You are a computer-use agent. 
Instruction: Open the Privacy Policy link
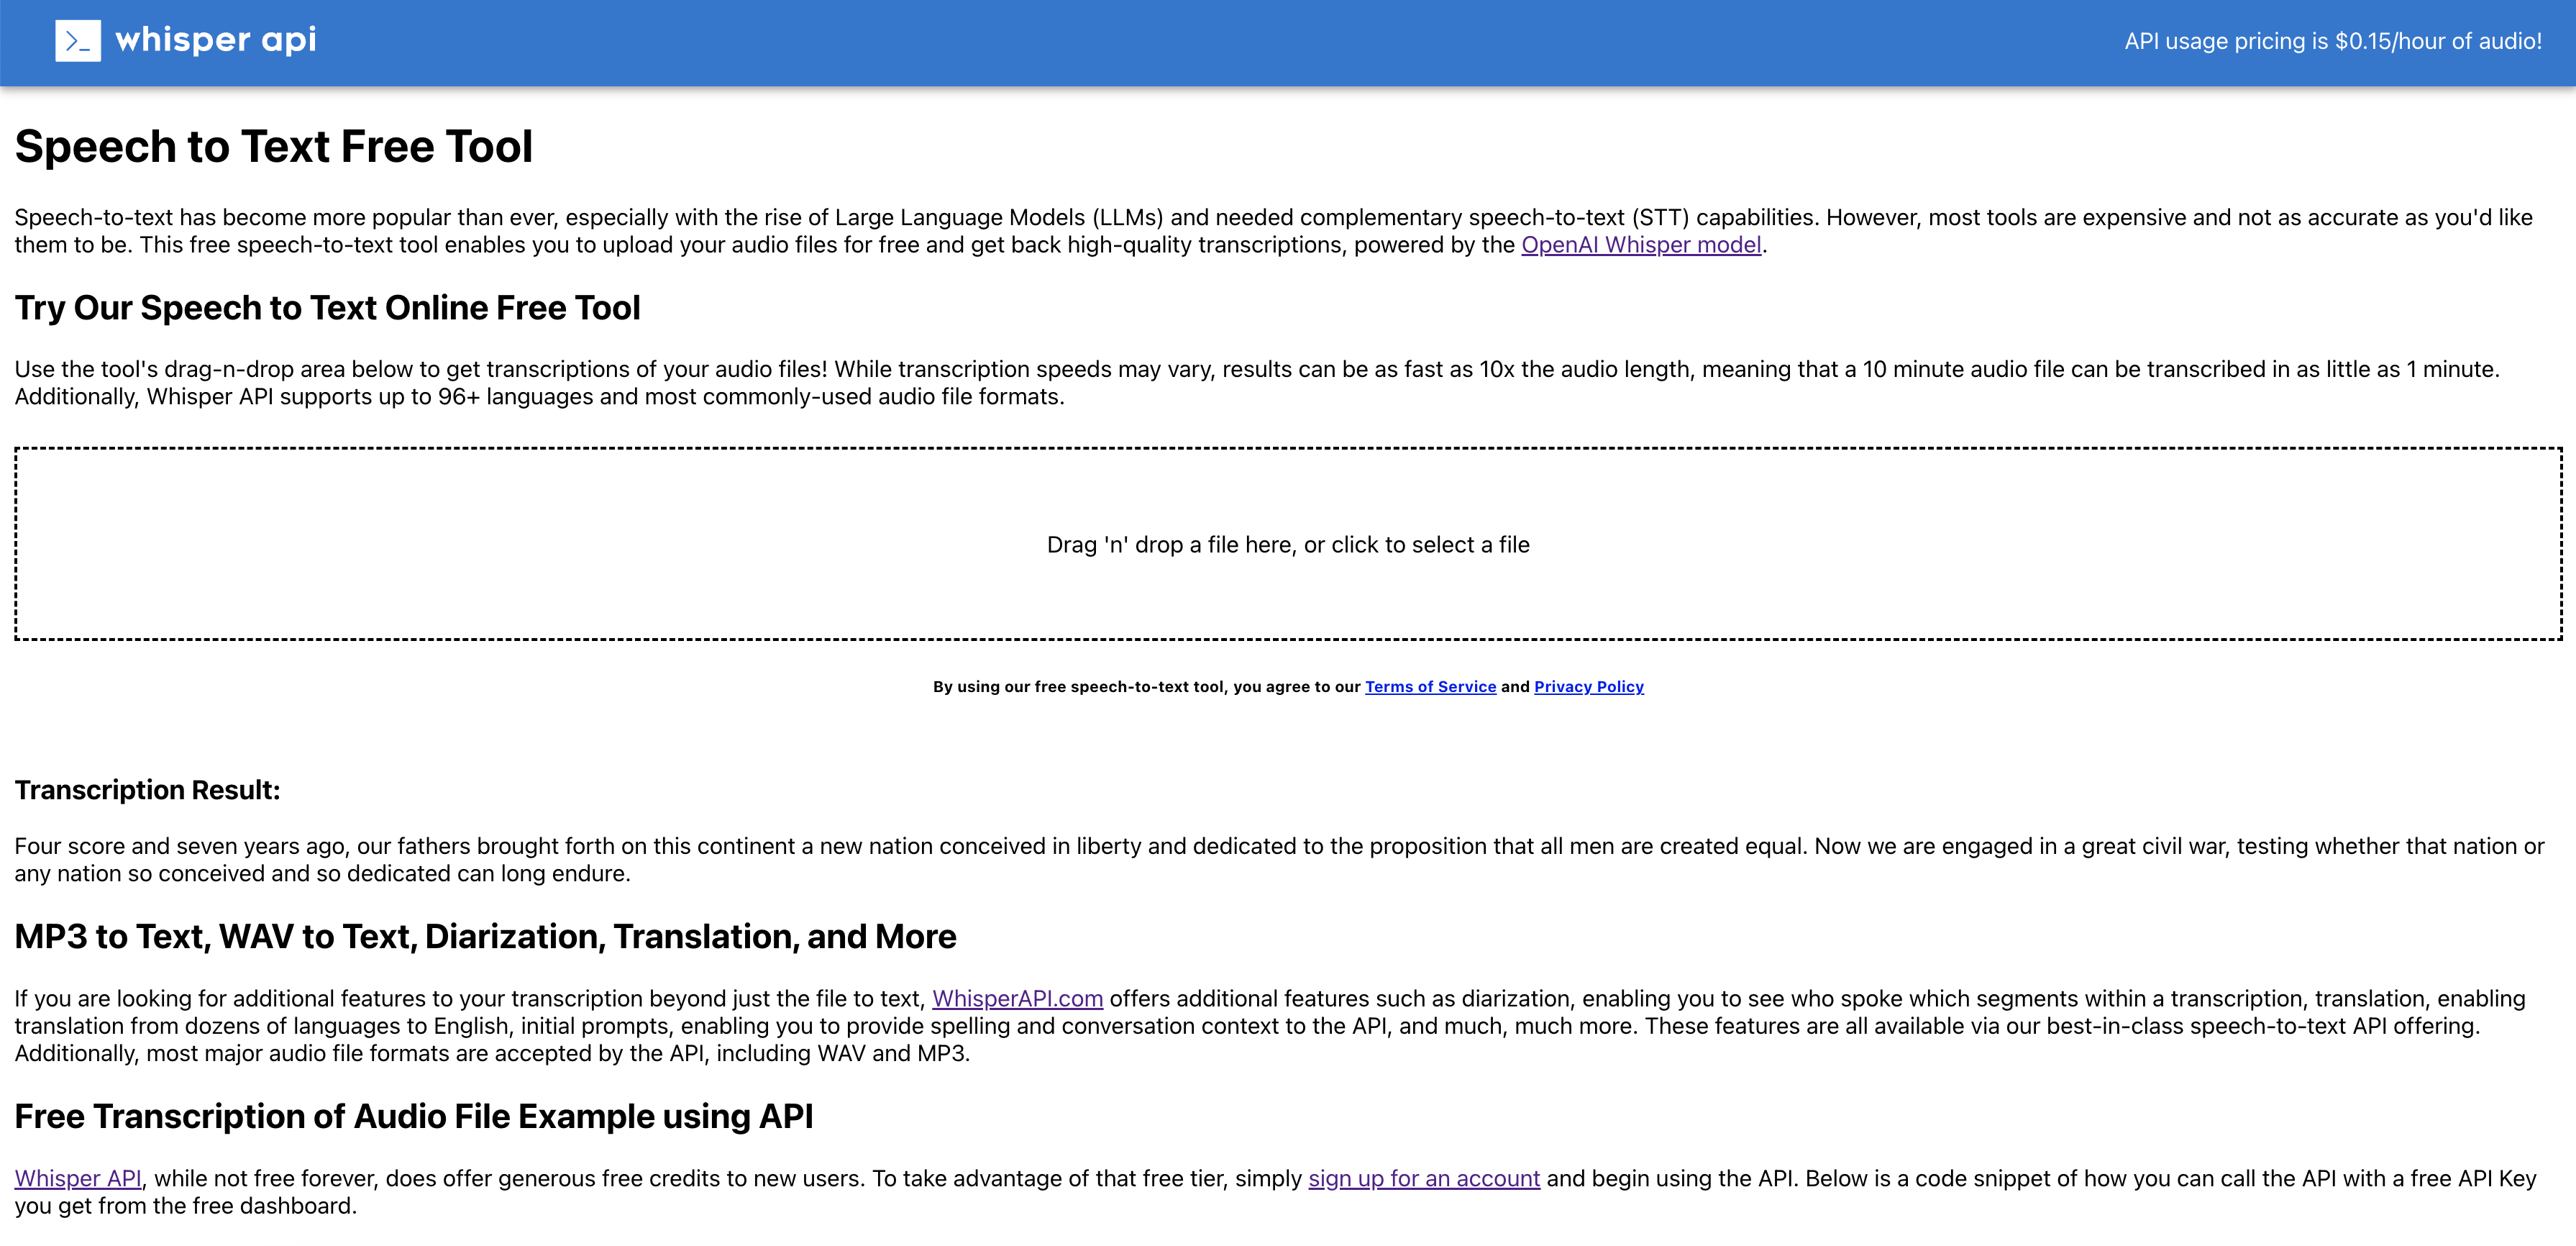pos(1588,687)
